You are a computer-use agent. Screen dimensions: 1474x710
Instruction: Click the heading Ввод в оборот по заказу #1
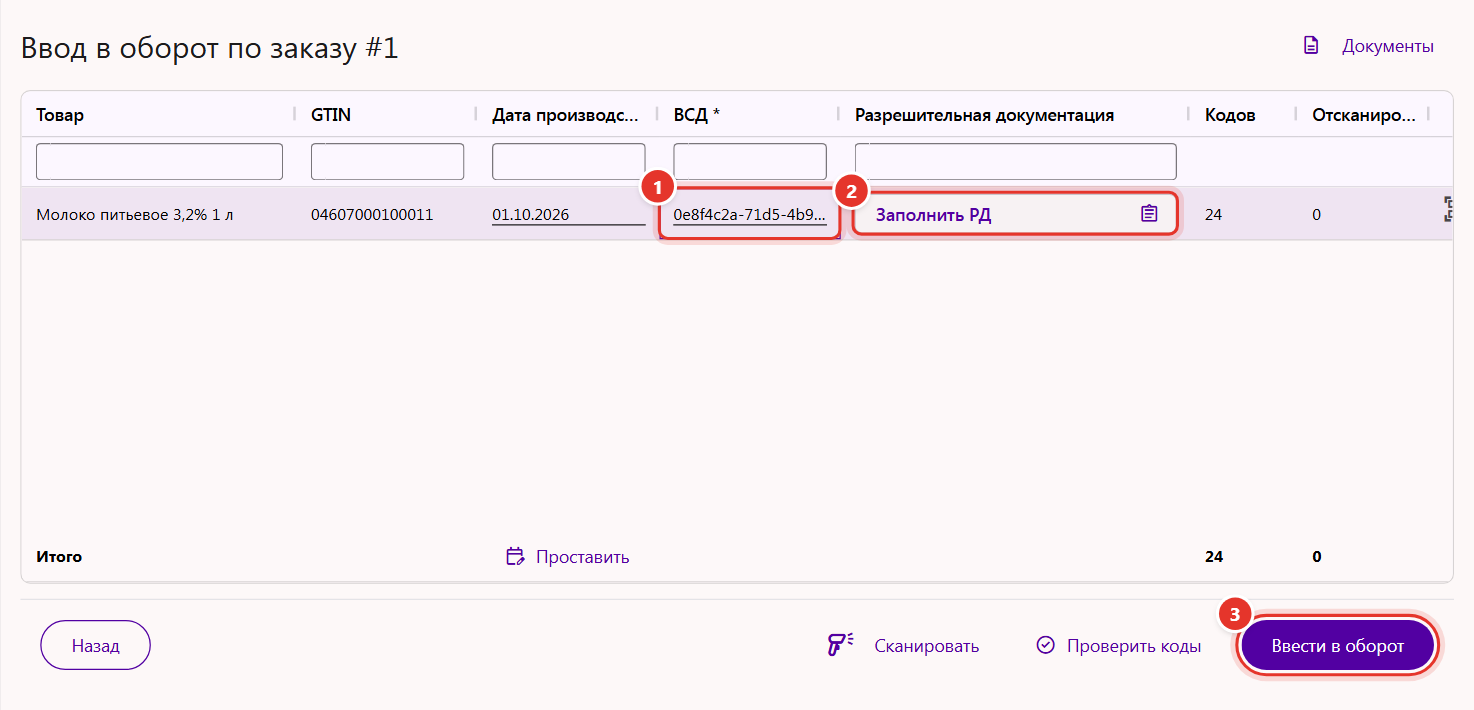pos(210,48)
